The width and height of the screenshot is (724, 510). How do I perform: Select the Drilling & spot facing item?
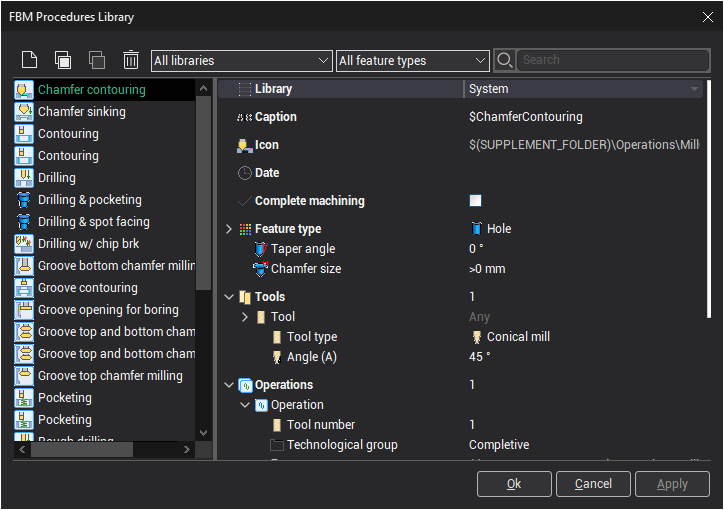click(x=94, y=222)
